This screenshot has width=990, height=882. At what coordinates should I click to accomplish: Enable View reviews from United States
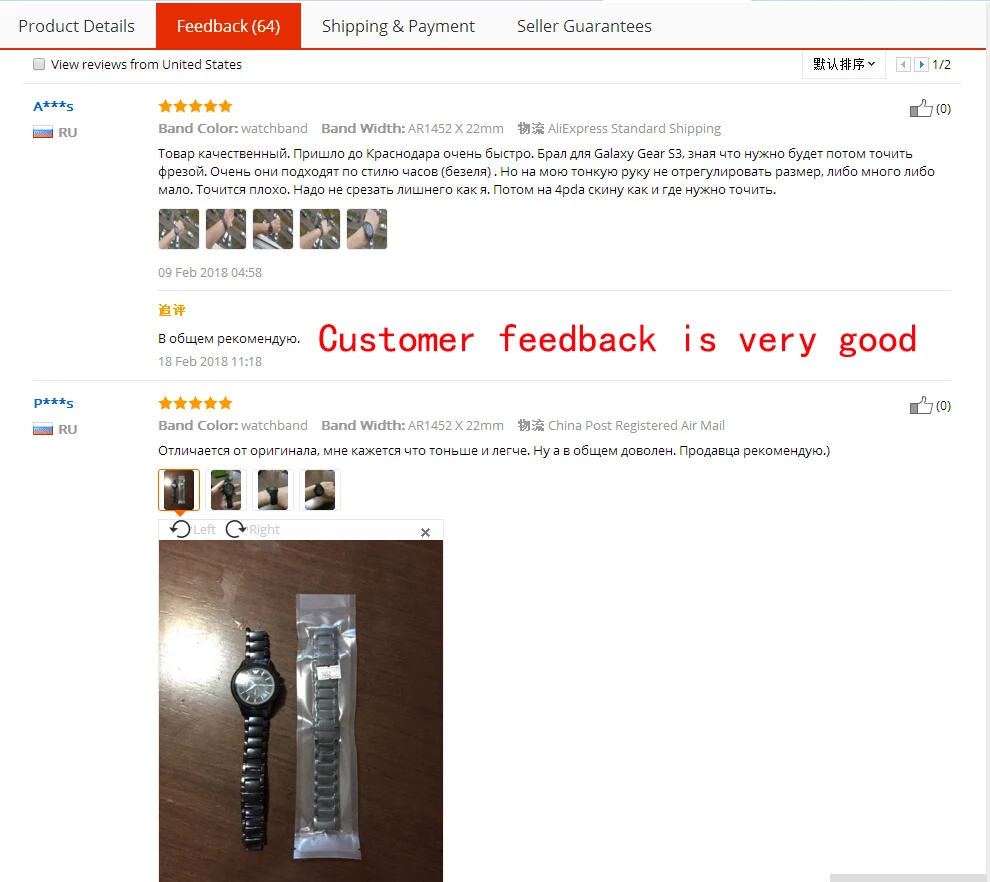39,64
